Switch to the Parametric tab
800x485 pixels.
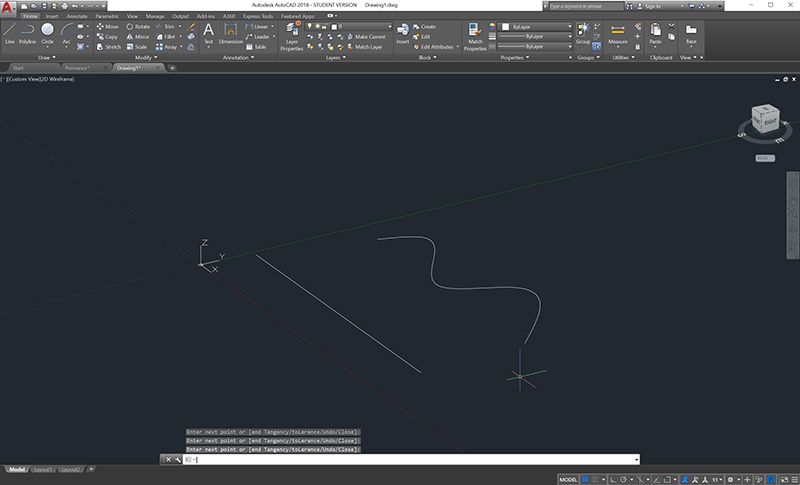point(107,16)
